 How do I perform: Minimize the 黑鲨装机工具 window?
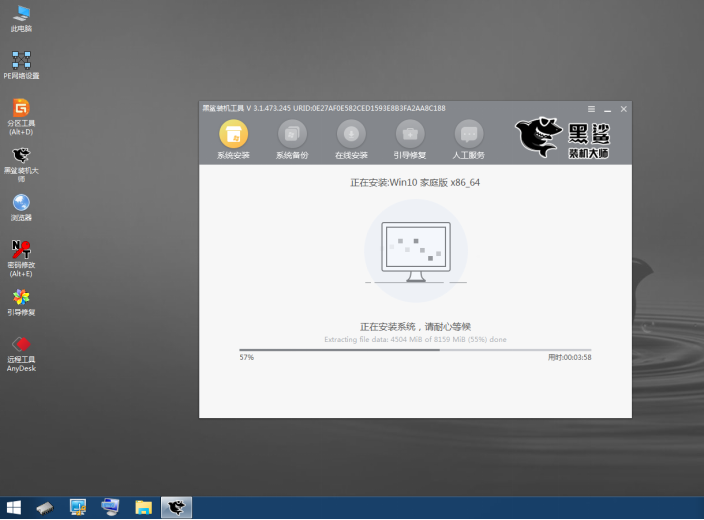pyautogui.click(x=607, y=108)
